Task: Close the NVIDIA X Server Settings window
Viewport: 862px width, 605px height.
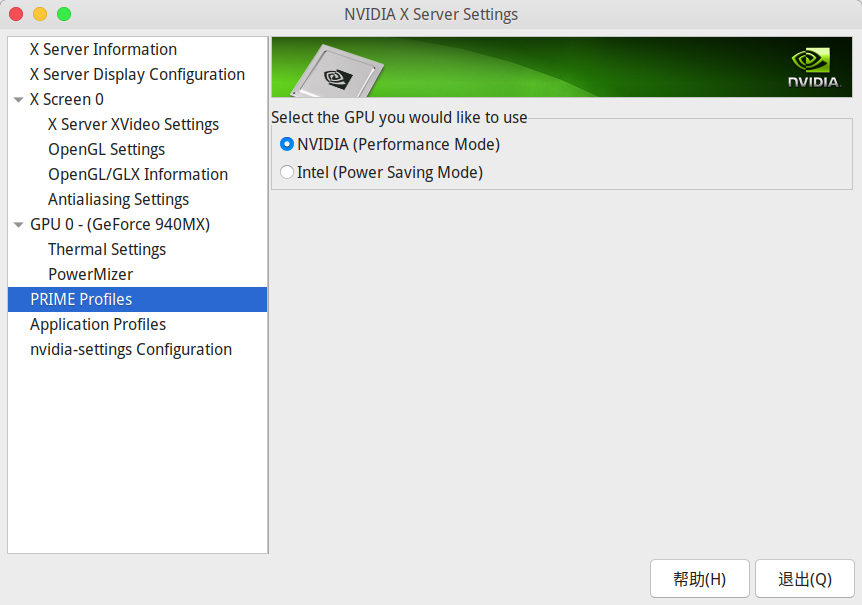Action: [16, 14]
